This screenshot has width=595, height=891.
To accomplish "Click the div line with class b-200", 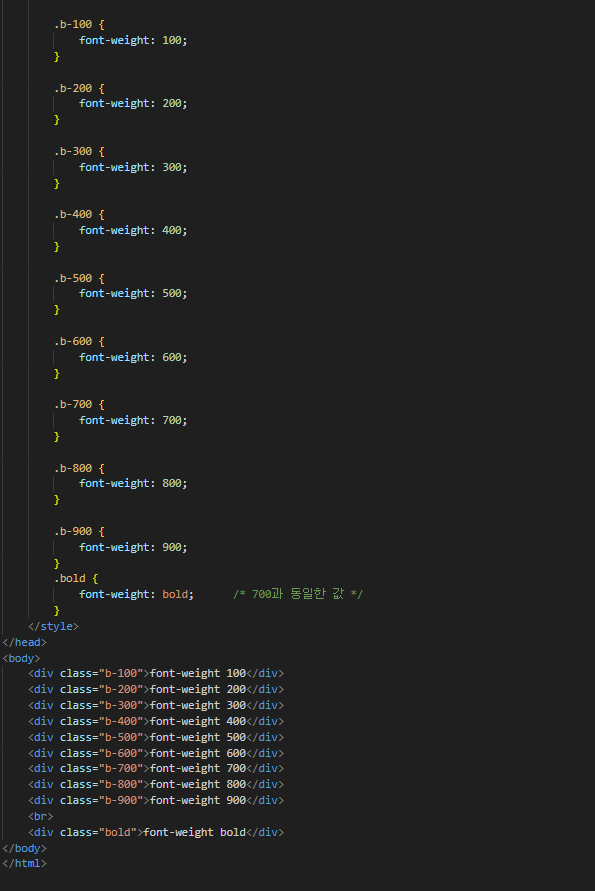I will pyautogui.click(x=156, y=689).
